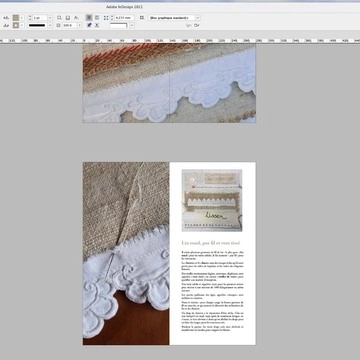The width and height of the screenshot is (360, 360).
Task: Click the corner size stepper arrows
Action: click(x=112, y=18)
